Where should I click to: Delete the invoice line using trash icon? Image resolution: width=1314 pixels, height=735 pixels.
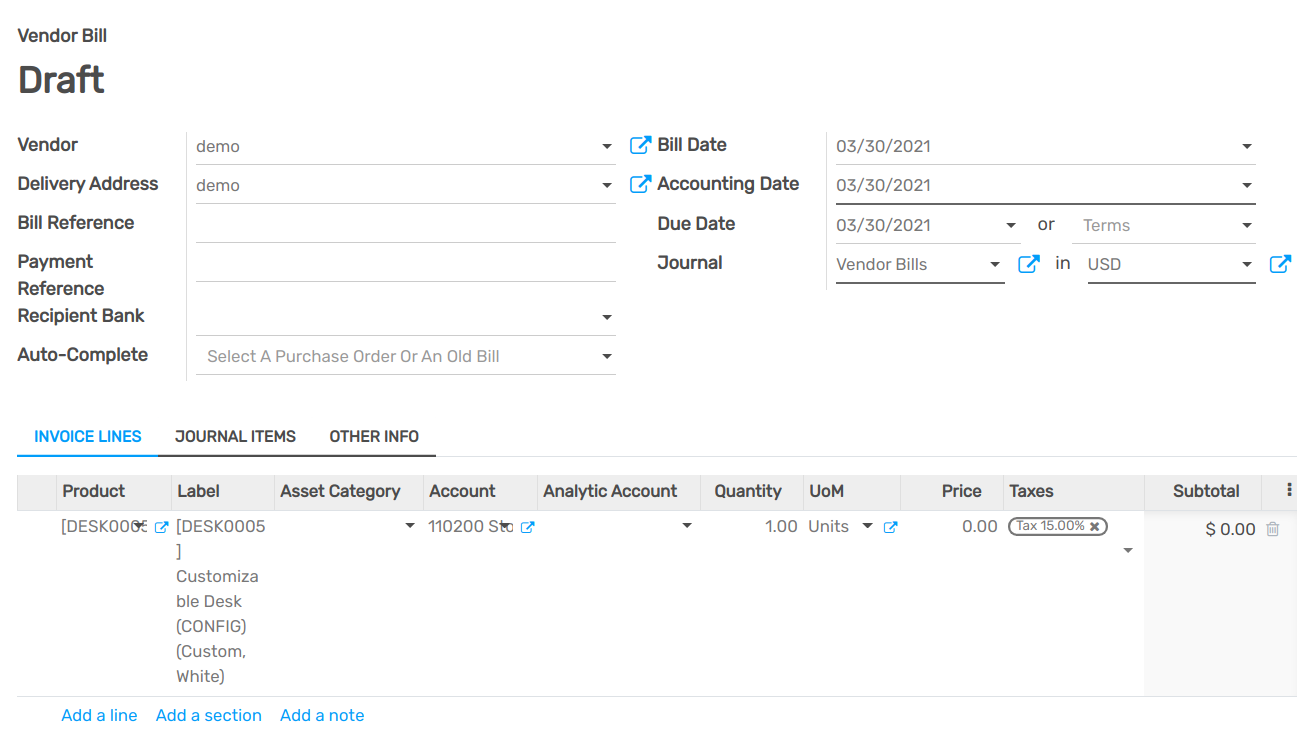[1273, 529]
